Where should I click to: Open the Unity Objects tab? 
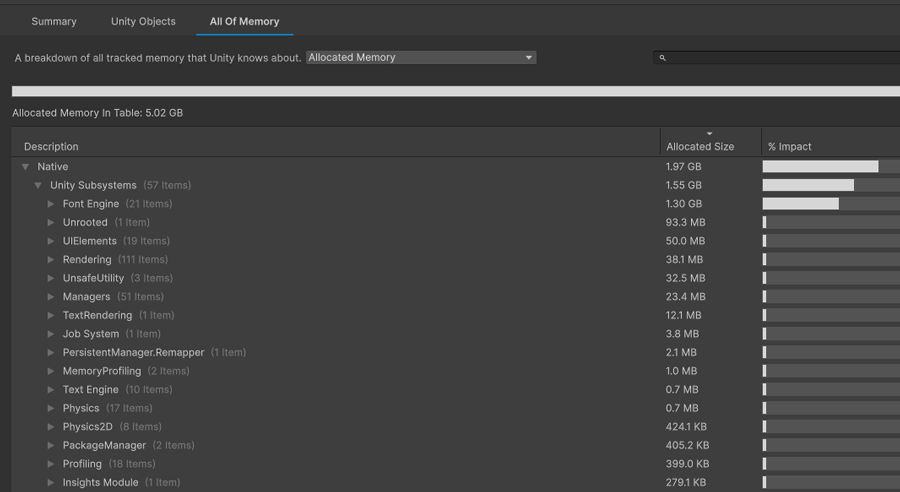pos(143,21)
